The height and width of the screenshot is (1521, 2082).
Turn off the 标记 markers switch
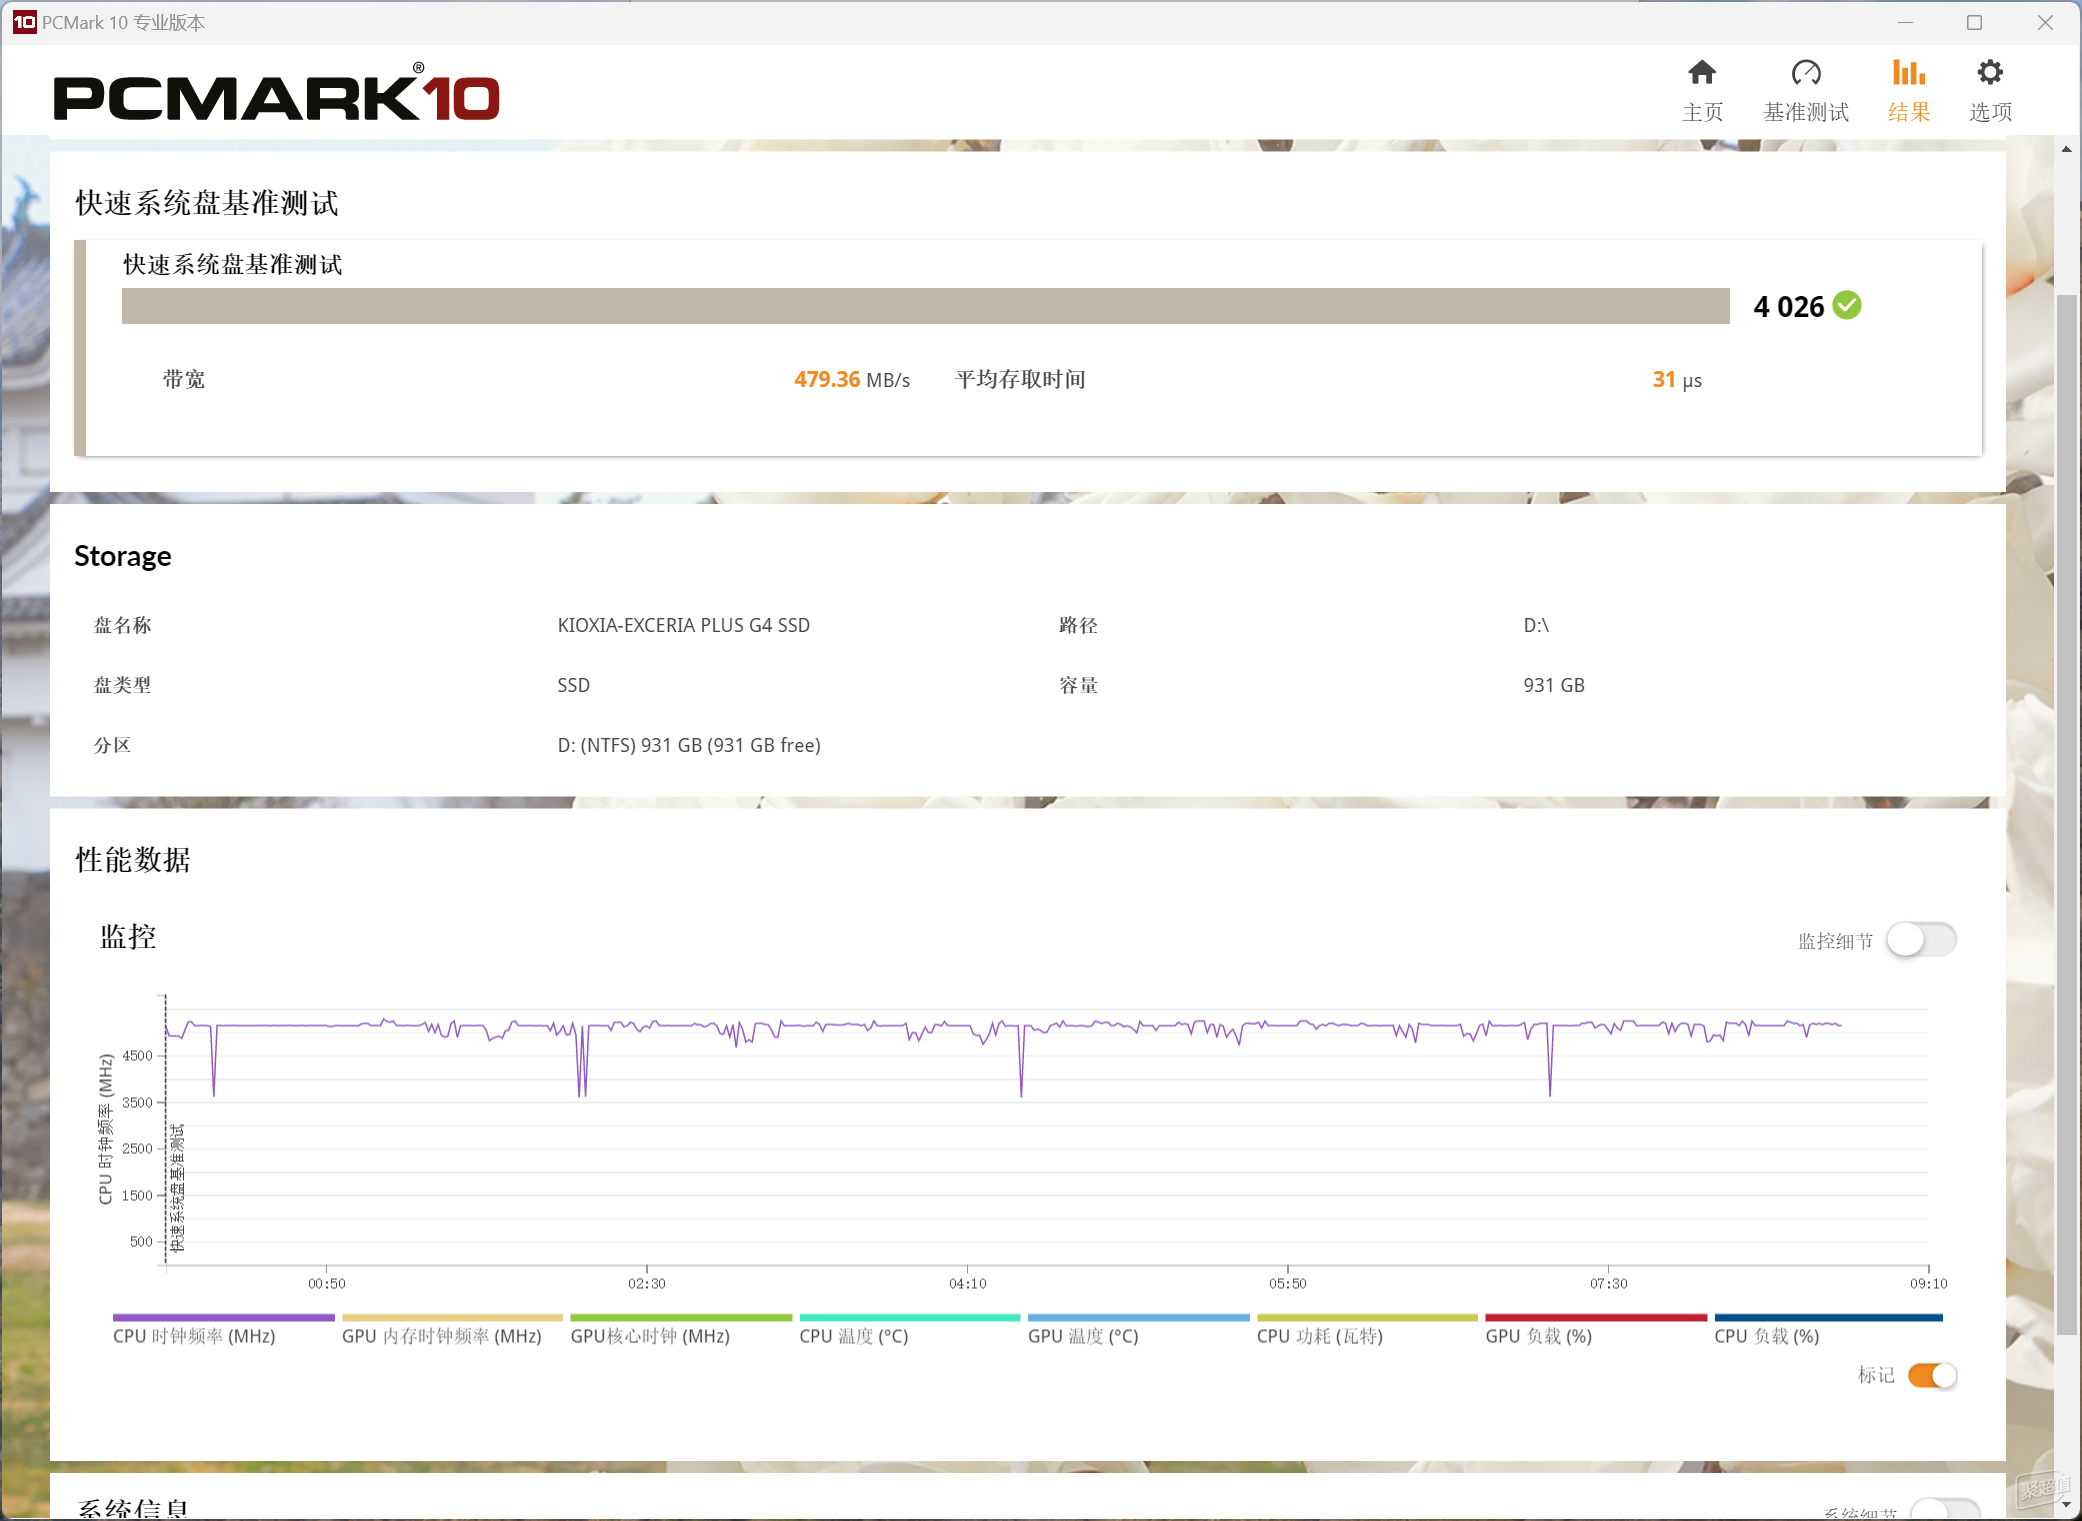point(1932,1376)
